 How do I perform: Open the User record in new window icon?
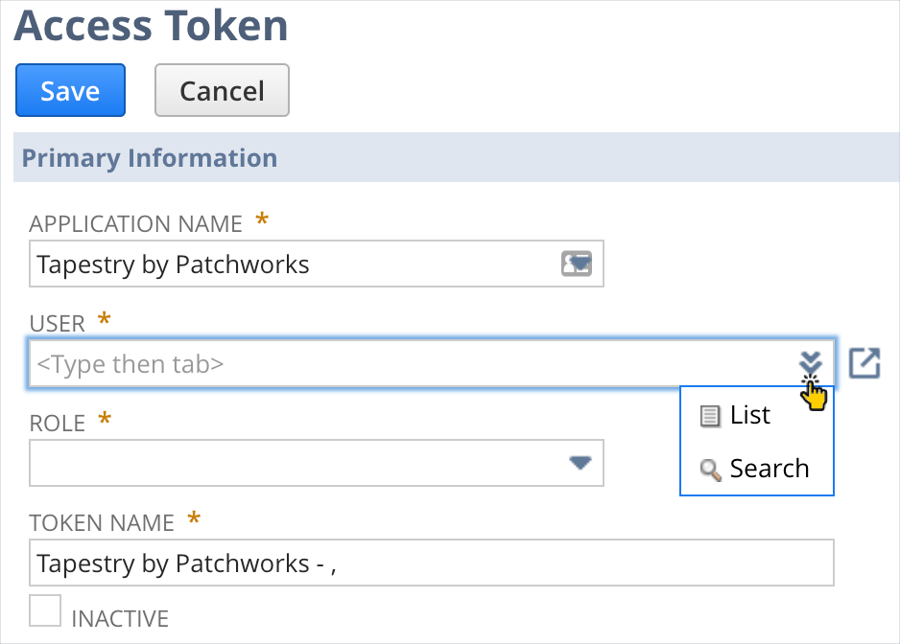pyautogui.click(x=864, y=363)
